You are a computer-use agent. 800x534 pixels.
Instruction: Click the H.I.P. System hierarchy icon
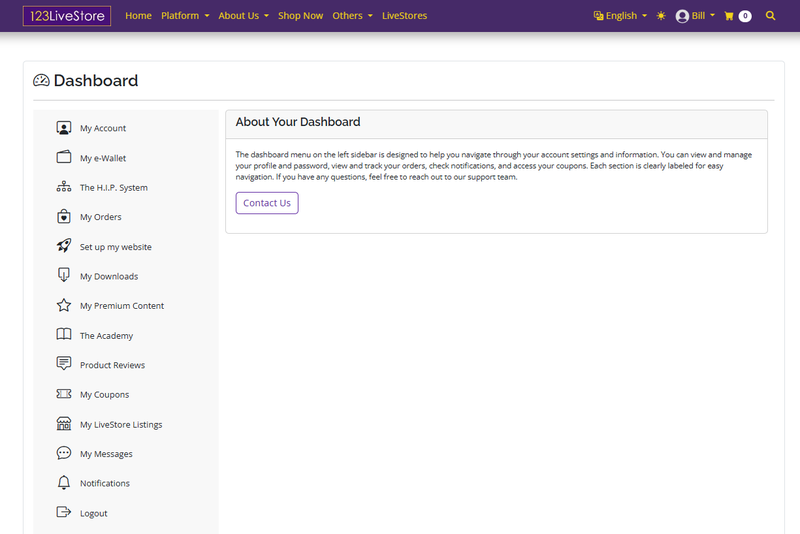pos(64,187)
